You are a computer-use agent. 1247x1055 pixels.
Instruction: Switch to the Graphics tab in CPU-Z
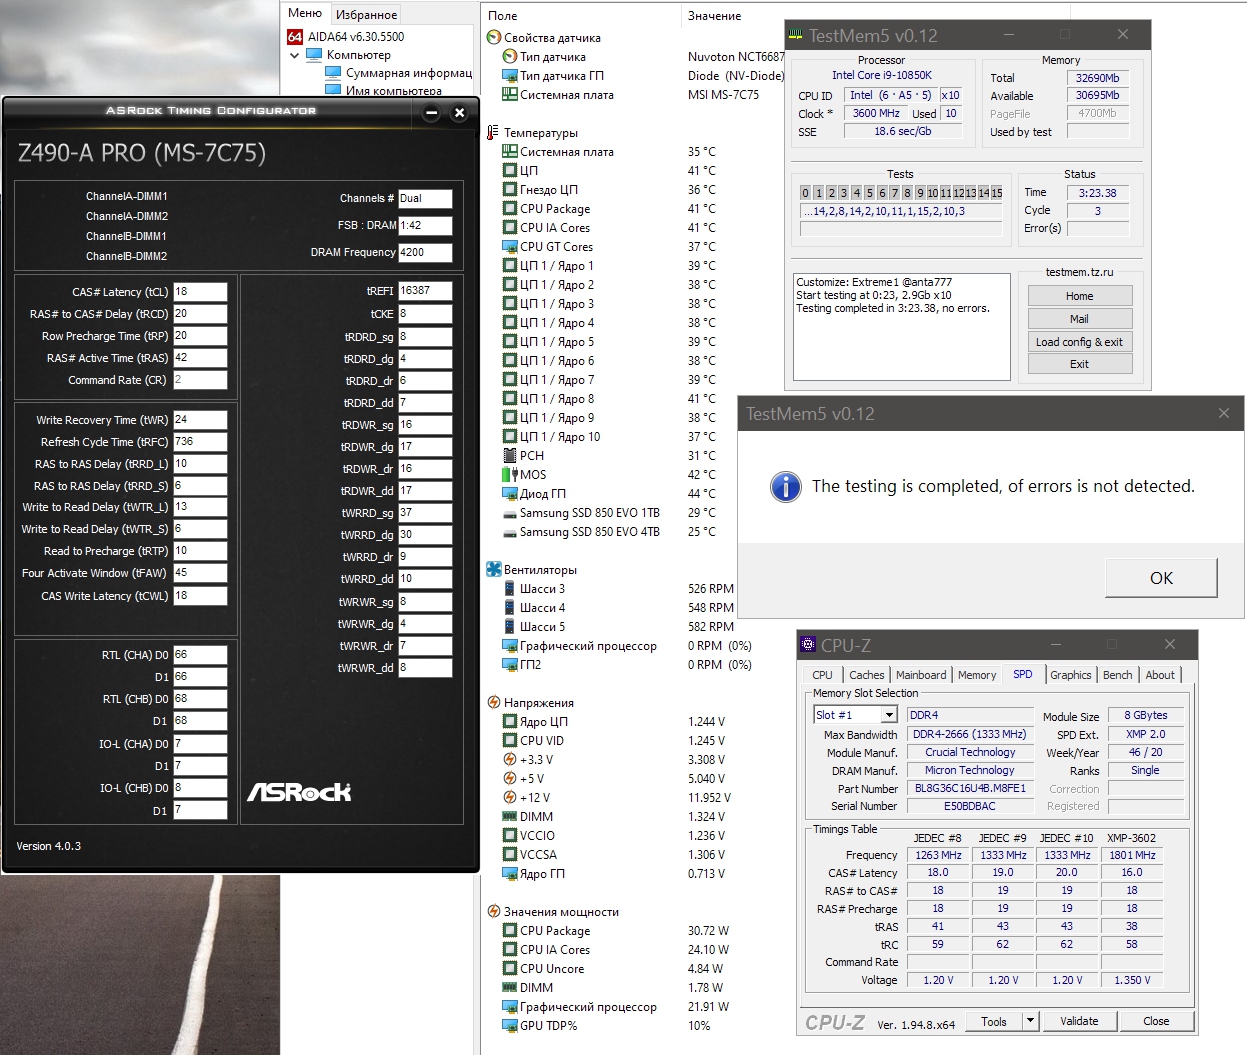tap(1070, 675)
